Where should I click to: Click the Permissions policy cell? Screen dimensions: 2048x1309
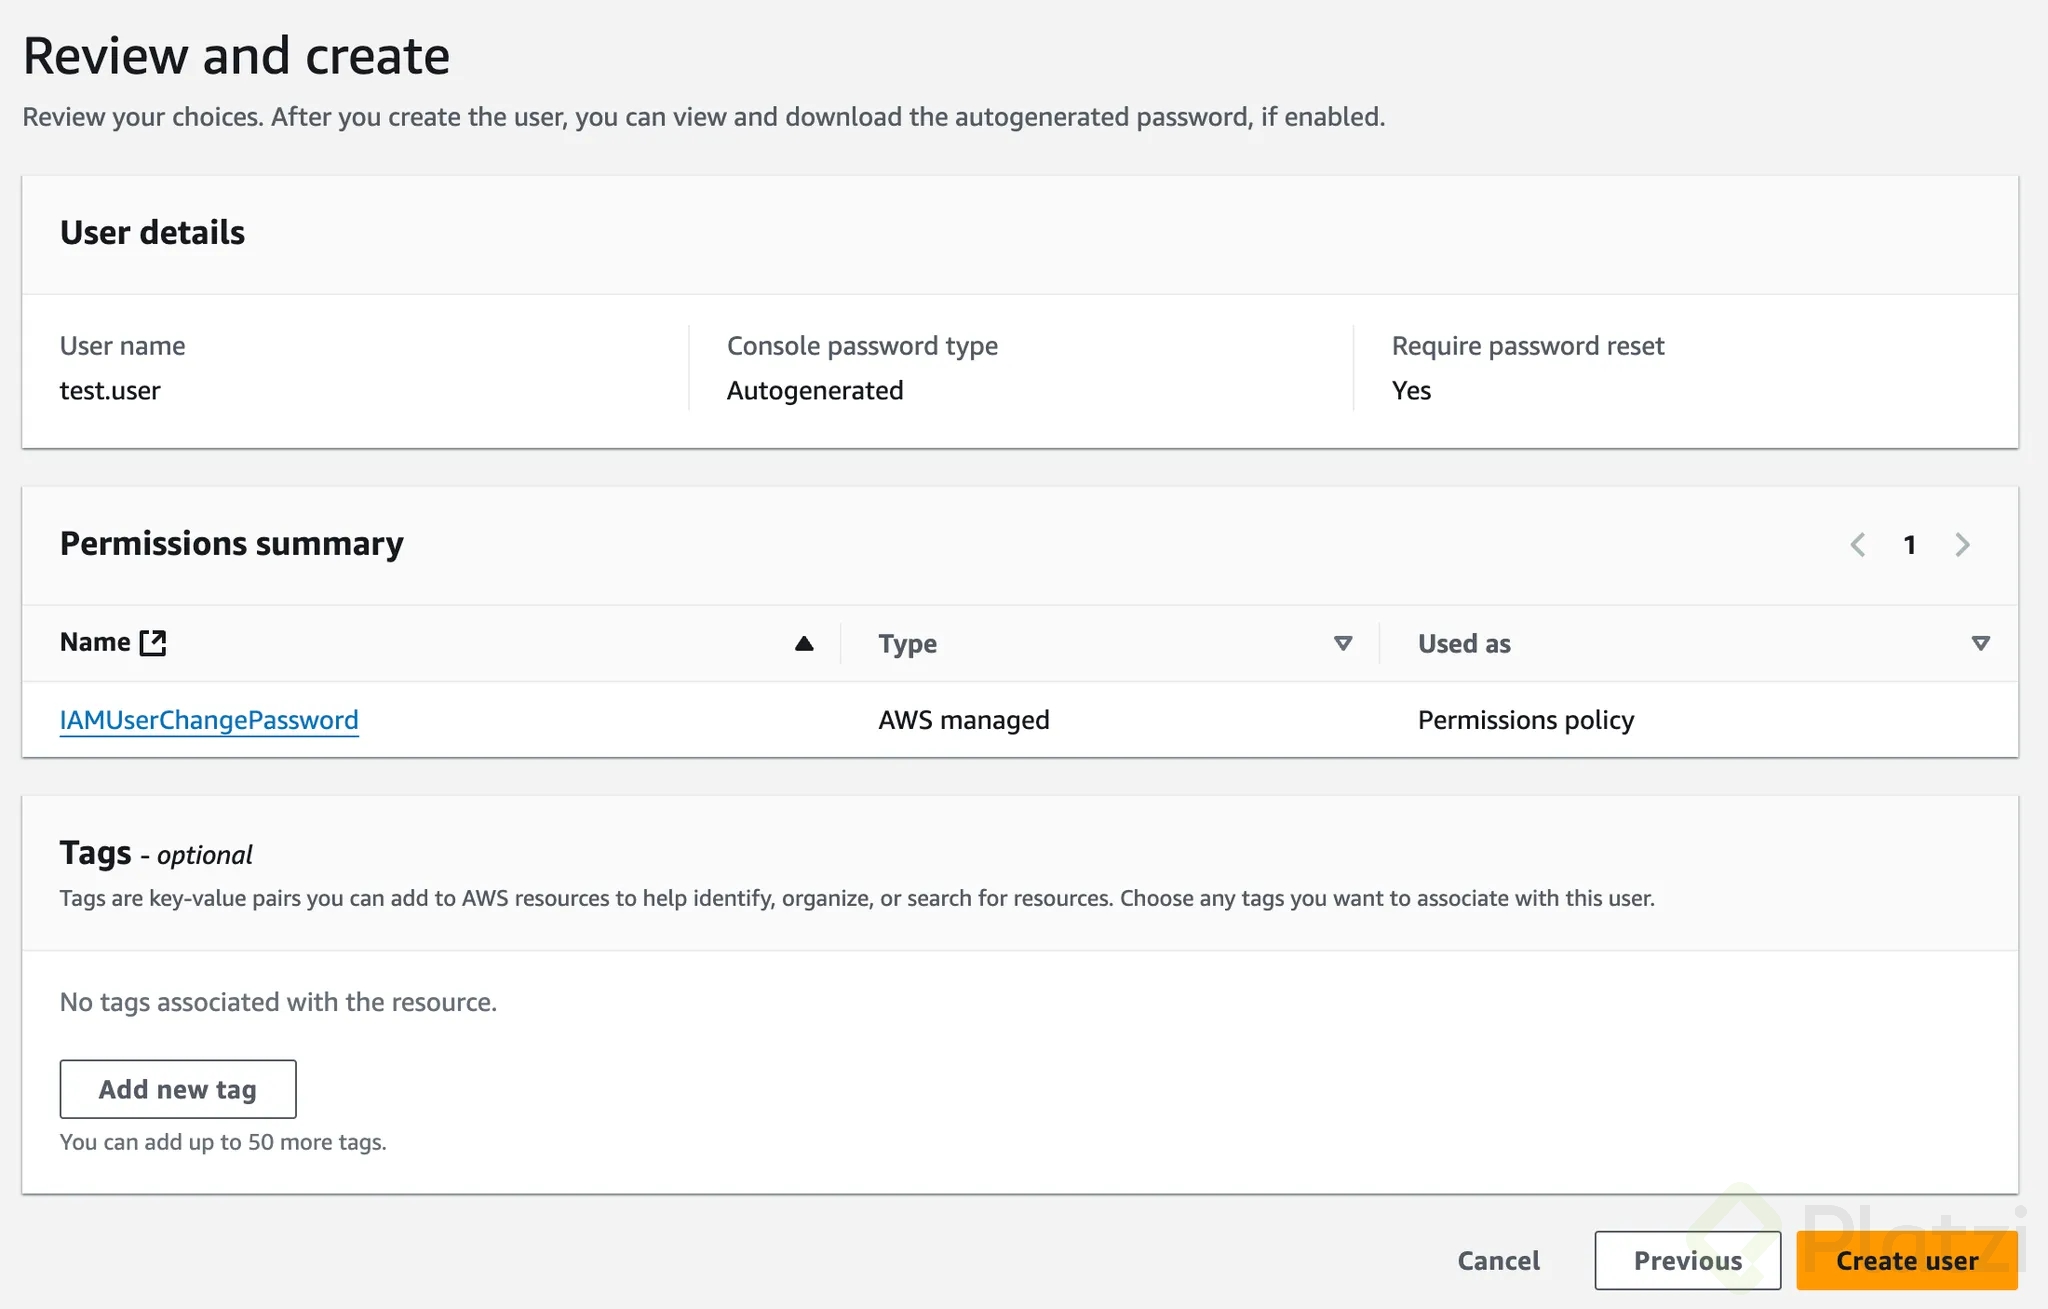click(1526, 720)
